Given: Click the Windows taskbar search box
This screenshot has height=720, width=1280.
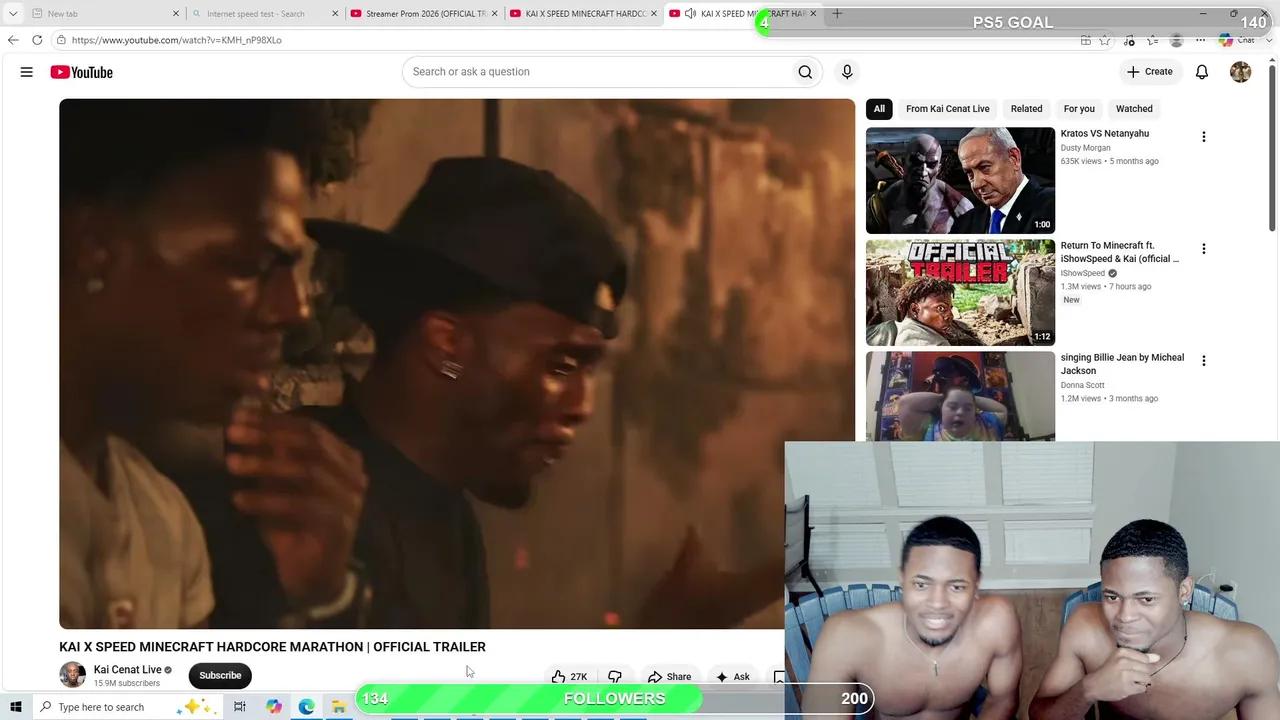Looking at the screenshot, I should (128, 707).
